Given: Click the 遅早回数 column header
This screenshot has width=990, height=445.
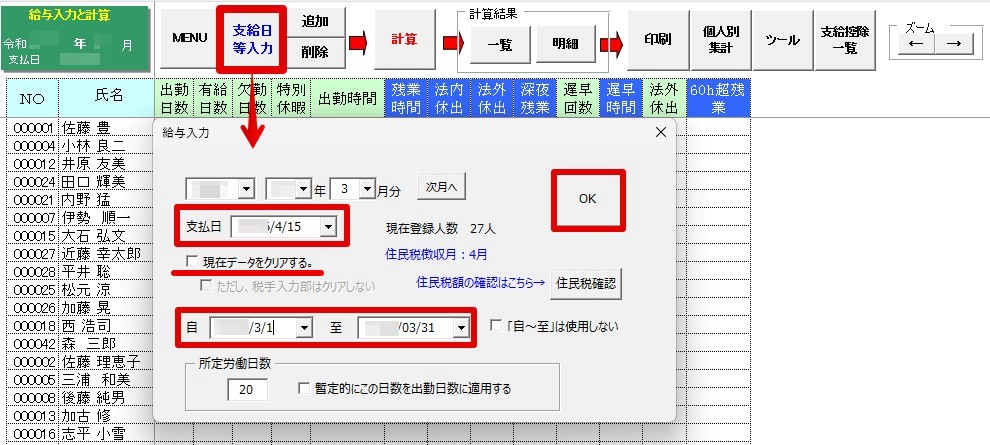Looking at the screenshot, I should 578,98.
